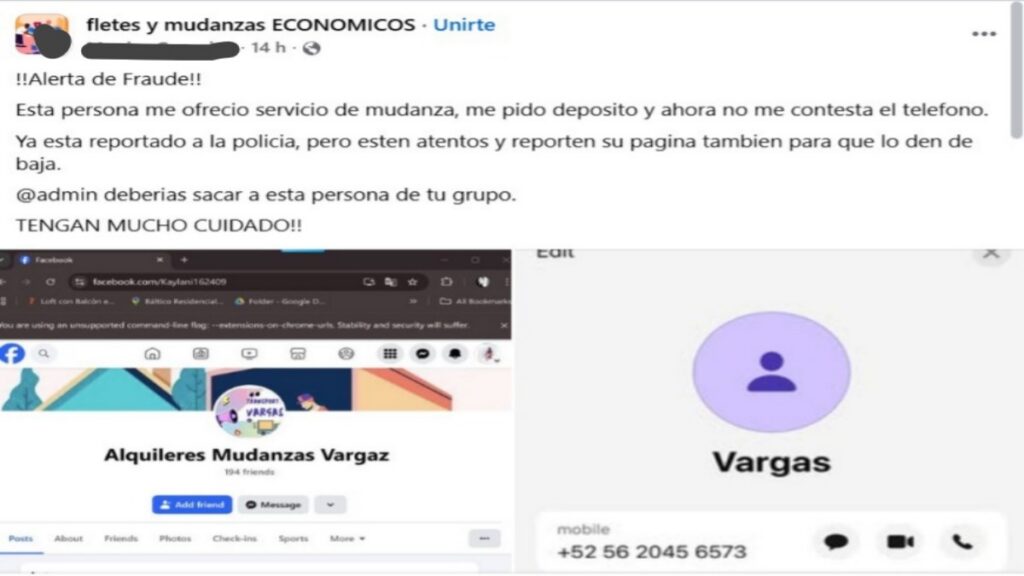
Task: Open the Friends tab on the profile
Action: (121, 539)
